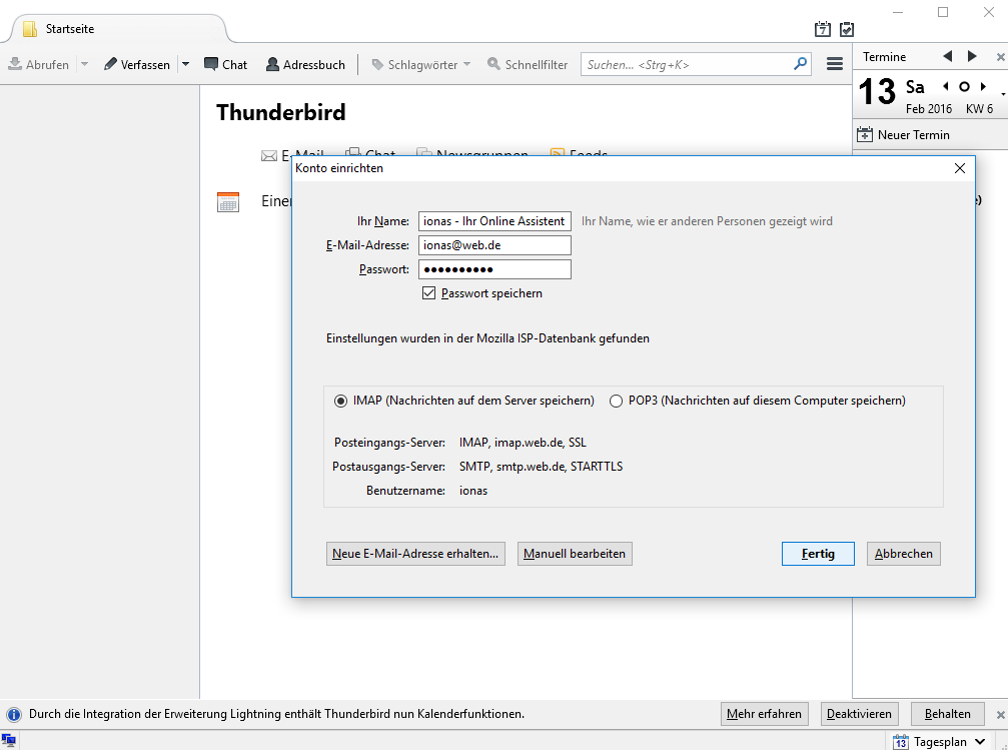Dismiss the Lightning notification bar
Screen dimensions: 1008x750
(1000, 715)
